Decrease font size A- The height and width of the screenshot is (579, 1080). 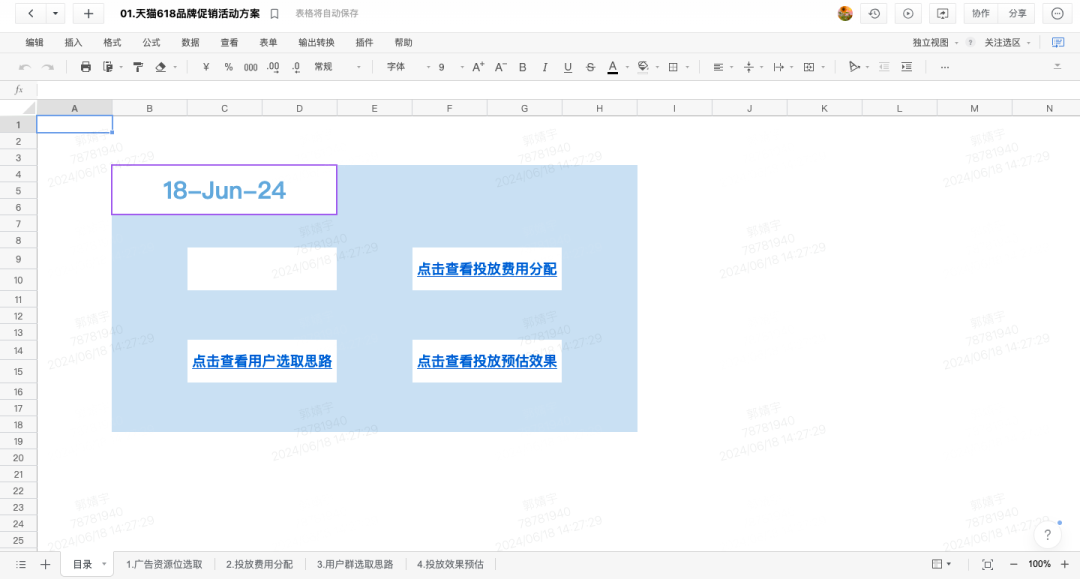click(x=501, y=67)
